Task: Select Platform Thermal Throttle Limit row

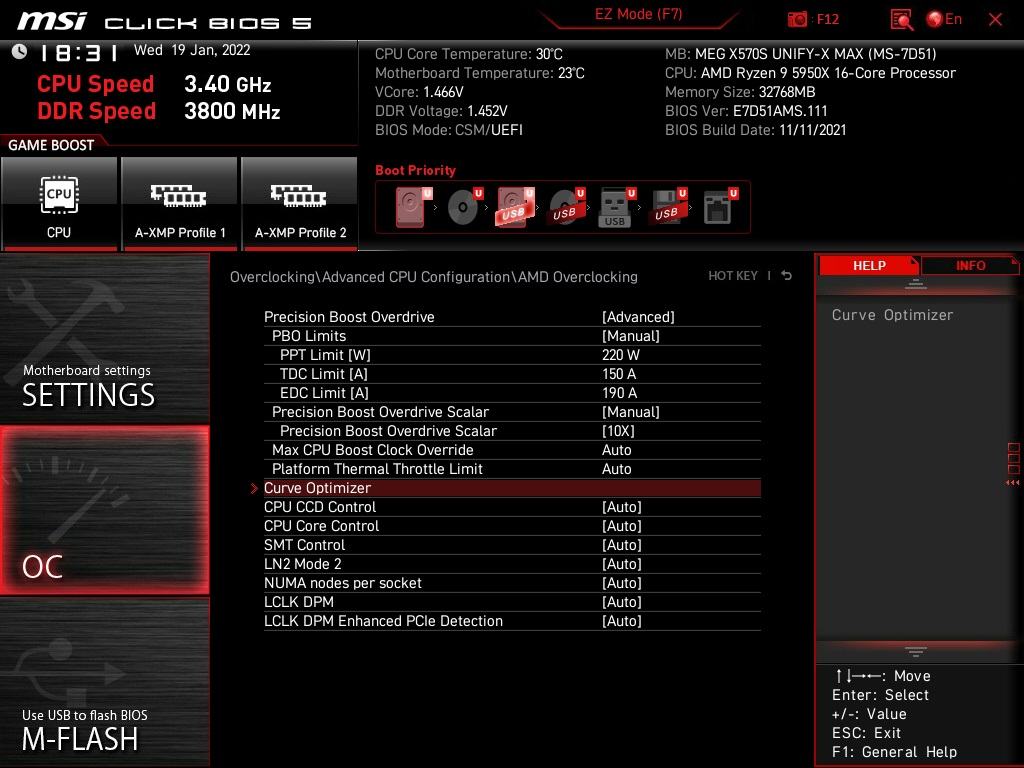Action: click(512, 468)
